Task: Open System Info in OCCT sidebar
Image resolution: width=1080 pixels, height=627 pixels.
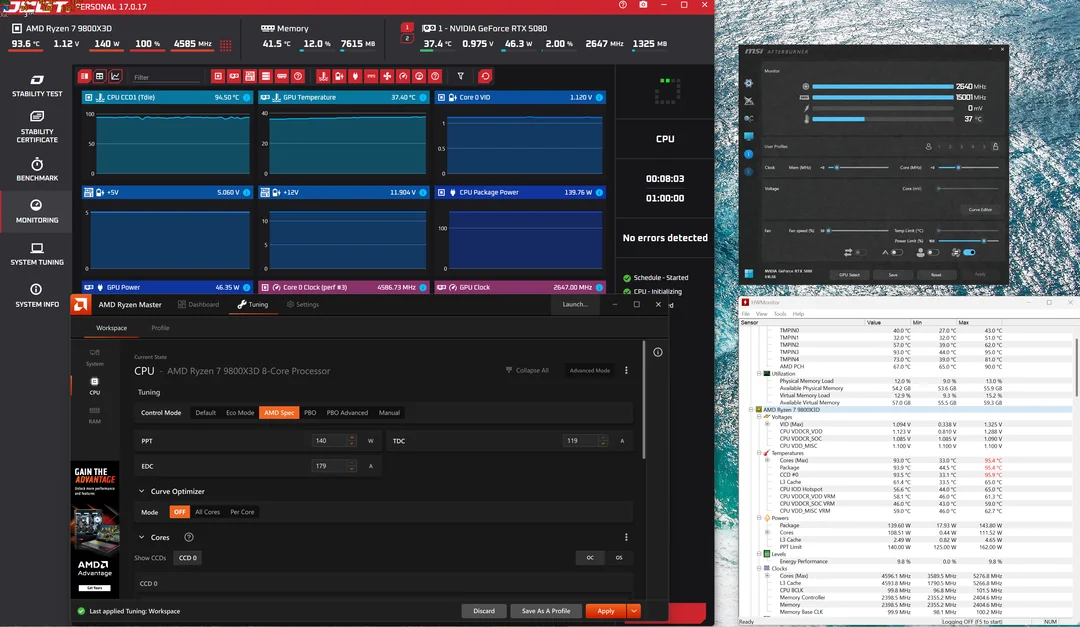Action: [x=37, y=296]
